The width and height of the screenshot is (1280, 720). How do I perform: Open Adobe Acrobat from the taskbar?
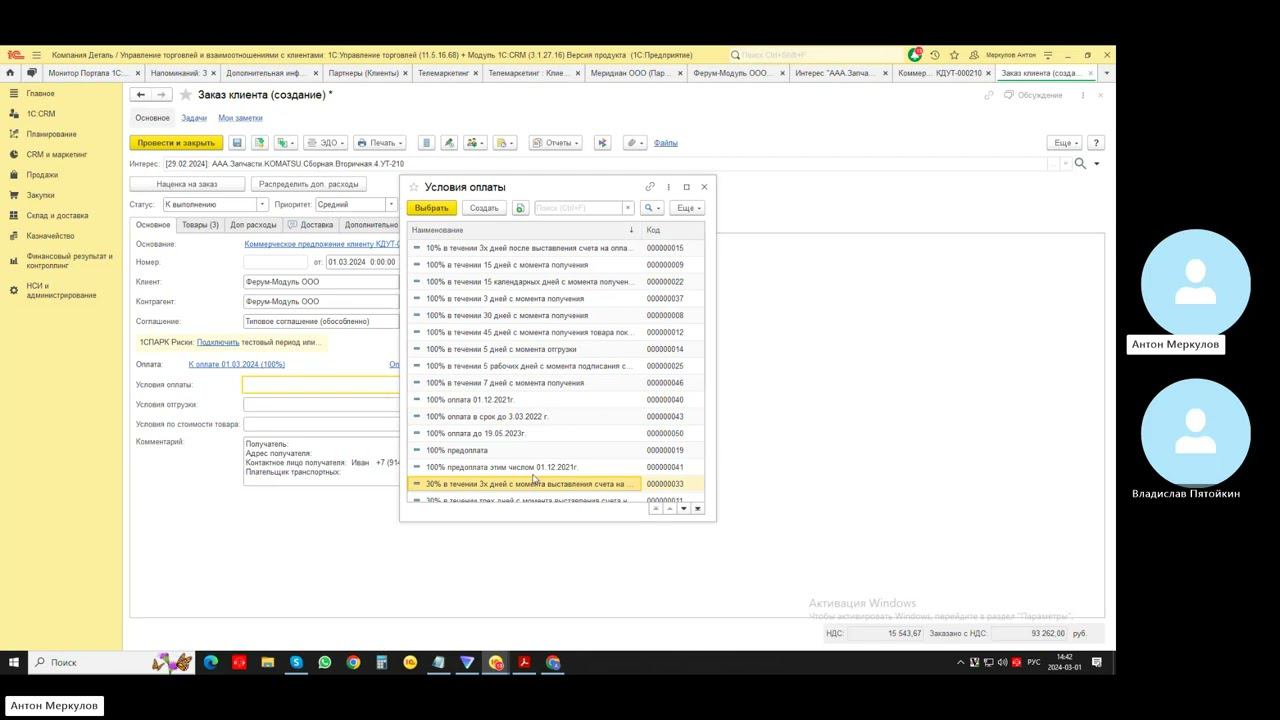click(524, 662)
